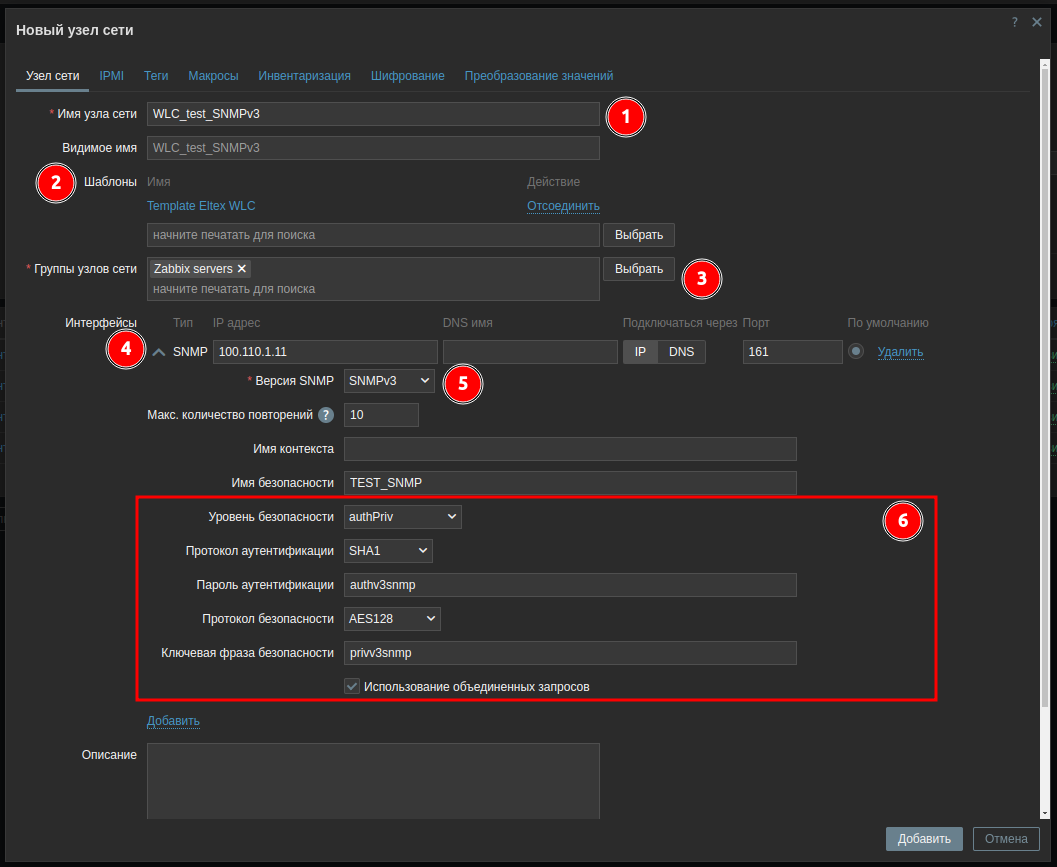
Task: Click the IP address field with 100.110.1.11
Action: 325,352
